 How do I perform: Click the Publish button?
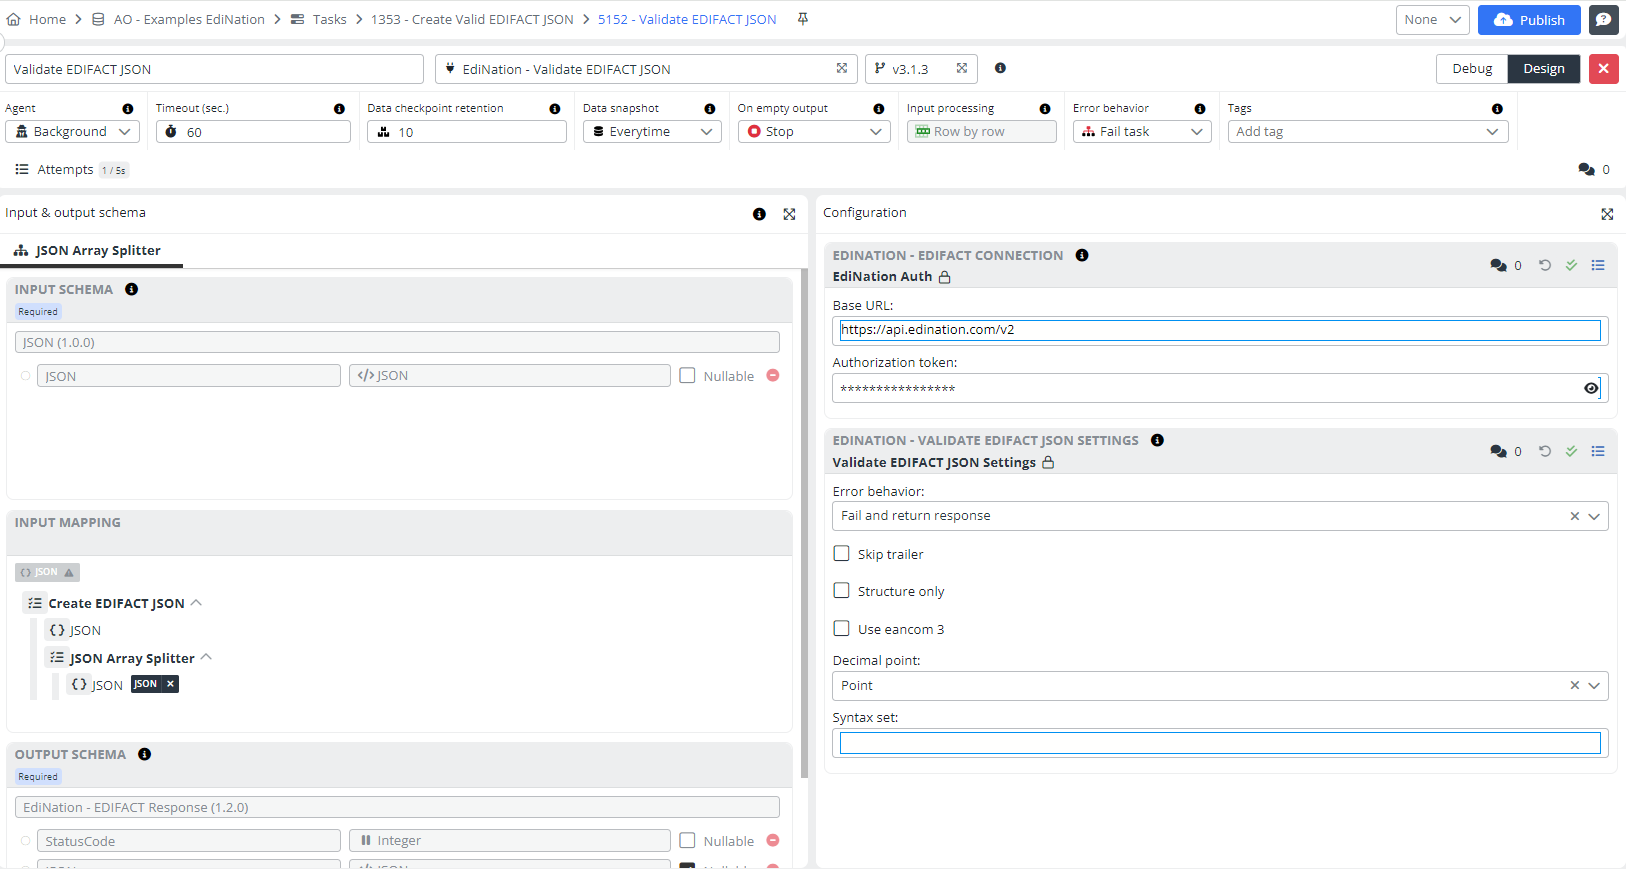(x=1528, y=20)
